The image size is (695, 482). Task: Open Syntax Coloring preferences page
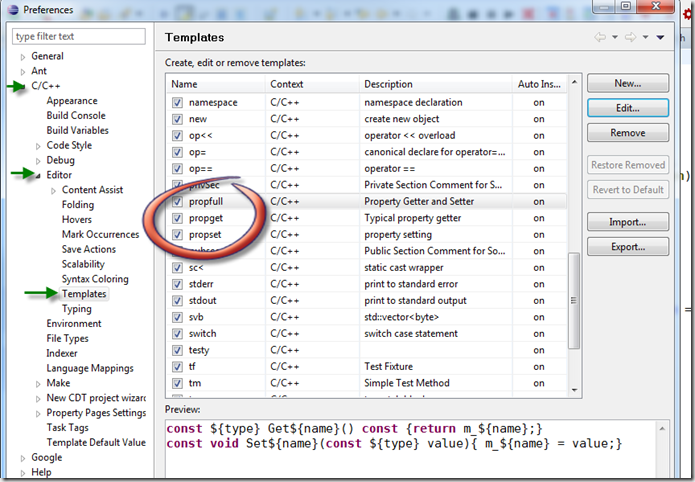[x=95, y=279]
